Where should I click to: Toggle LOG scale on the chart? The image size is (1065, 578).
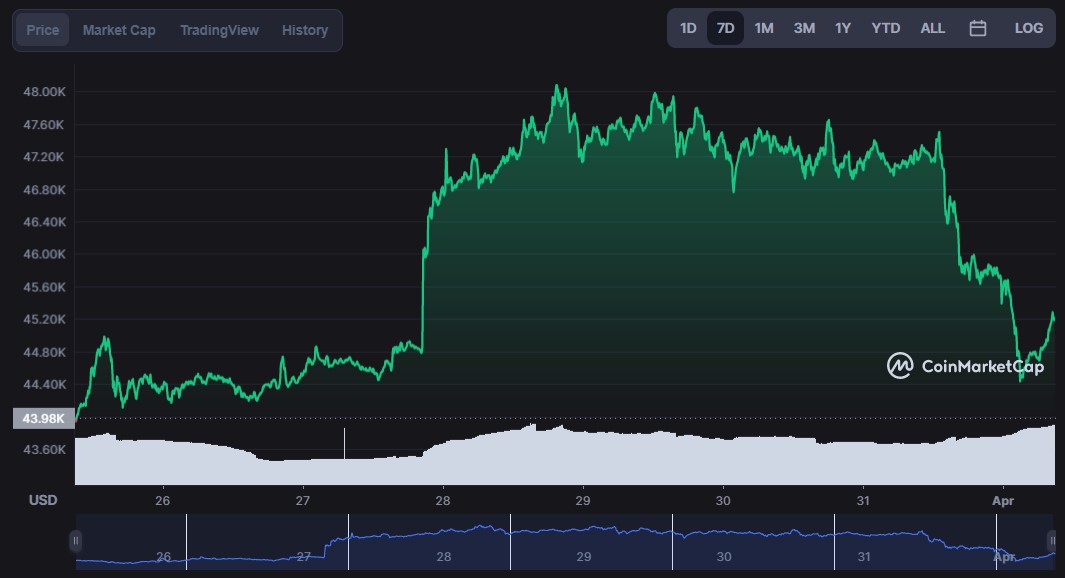click(1028, 29)
